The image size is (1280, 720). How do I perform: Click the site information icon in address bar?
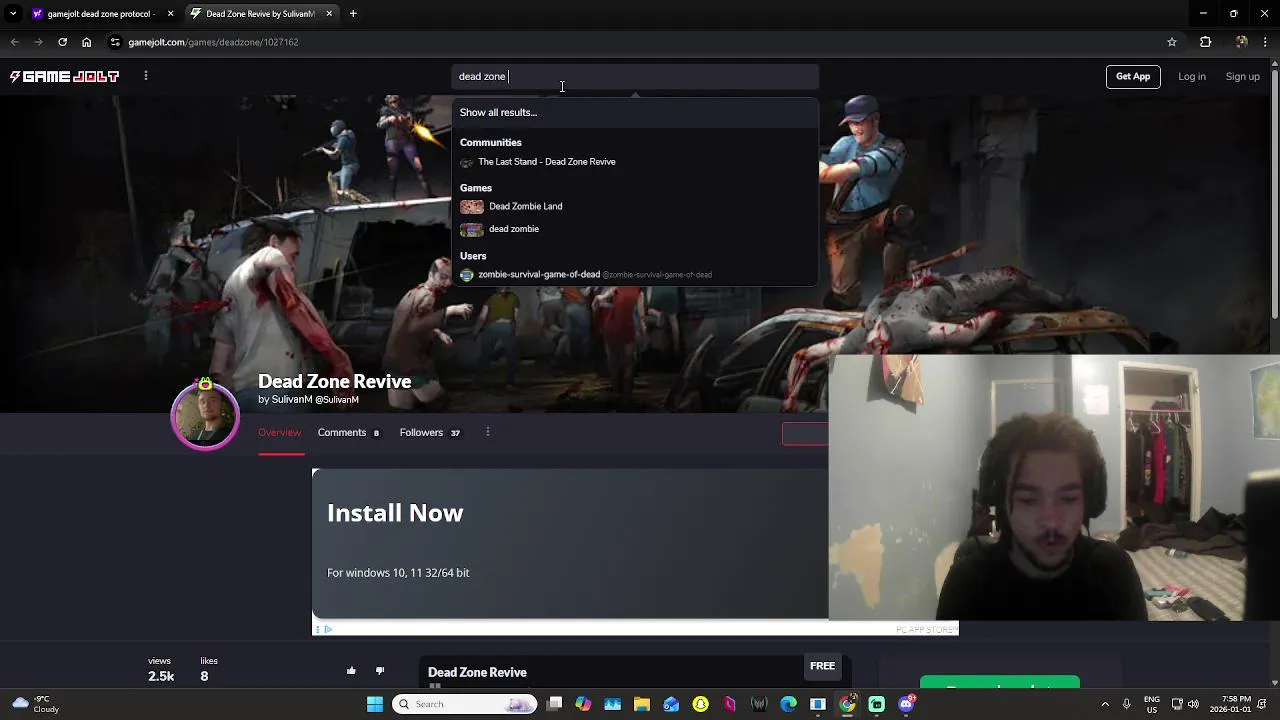click(116, 42)
